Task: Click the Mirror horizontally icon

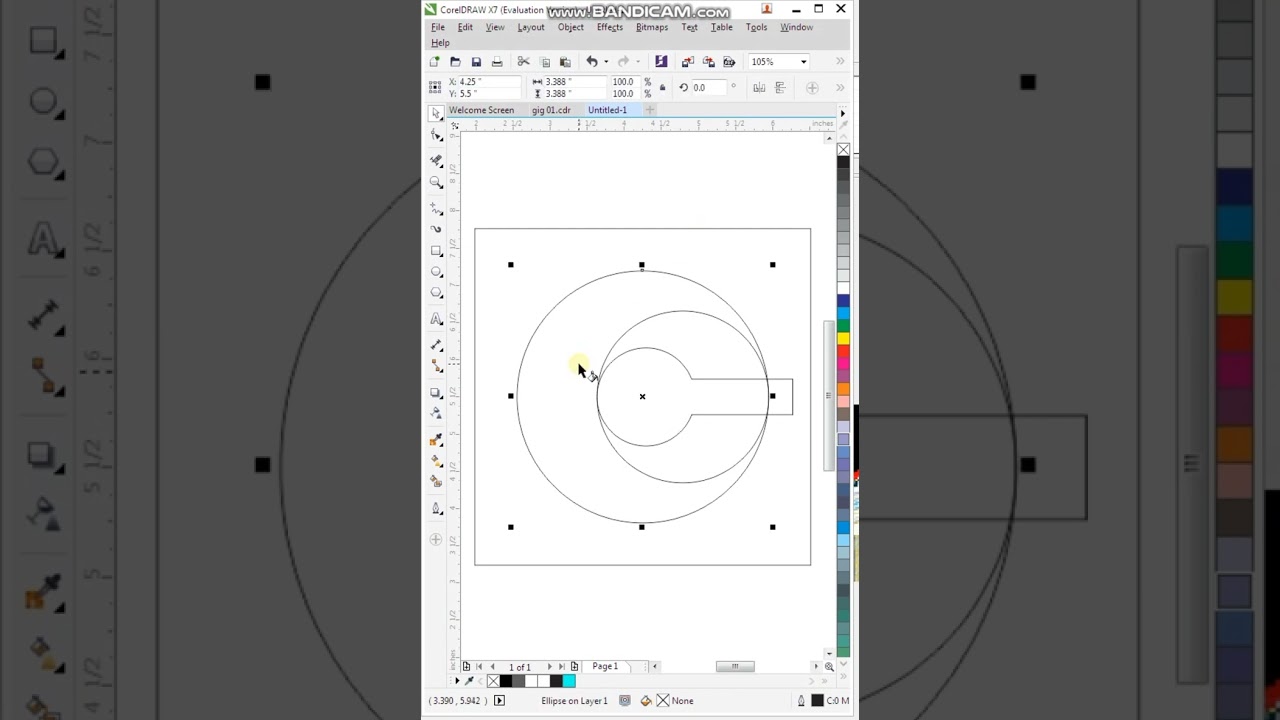Action: pos(760,88)
